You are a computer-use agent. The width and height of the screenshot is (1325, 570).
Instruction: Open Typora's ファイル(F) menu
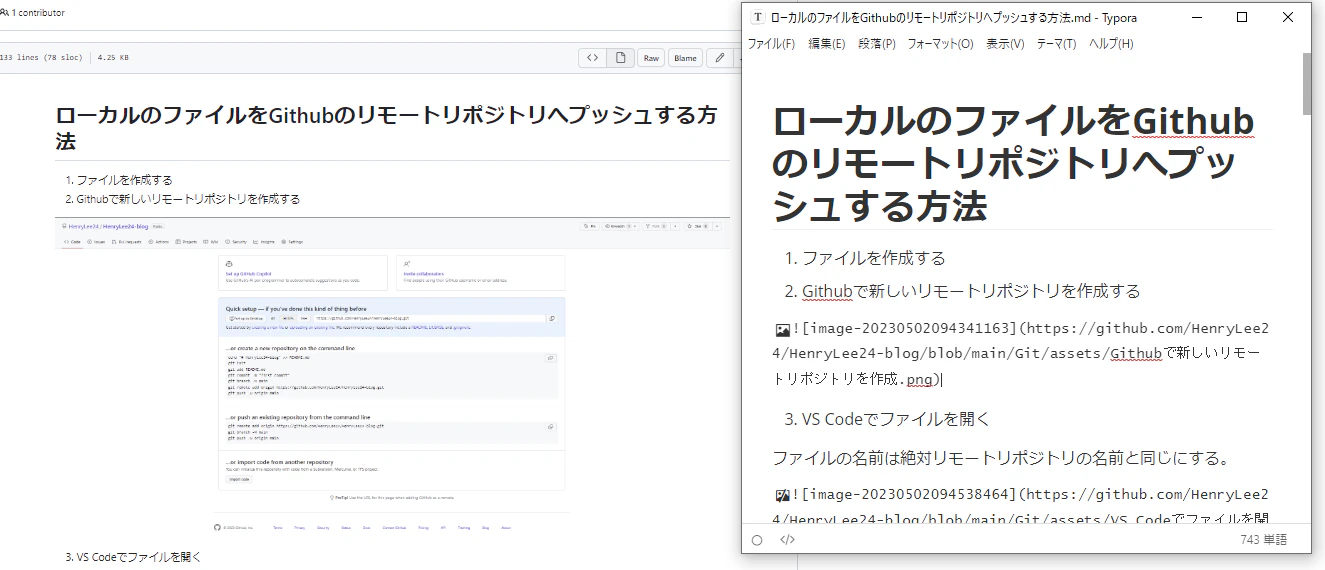click(x=771, y=44)
